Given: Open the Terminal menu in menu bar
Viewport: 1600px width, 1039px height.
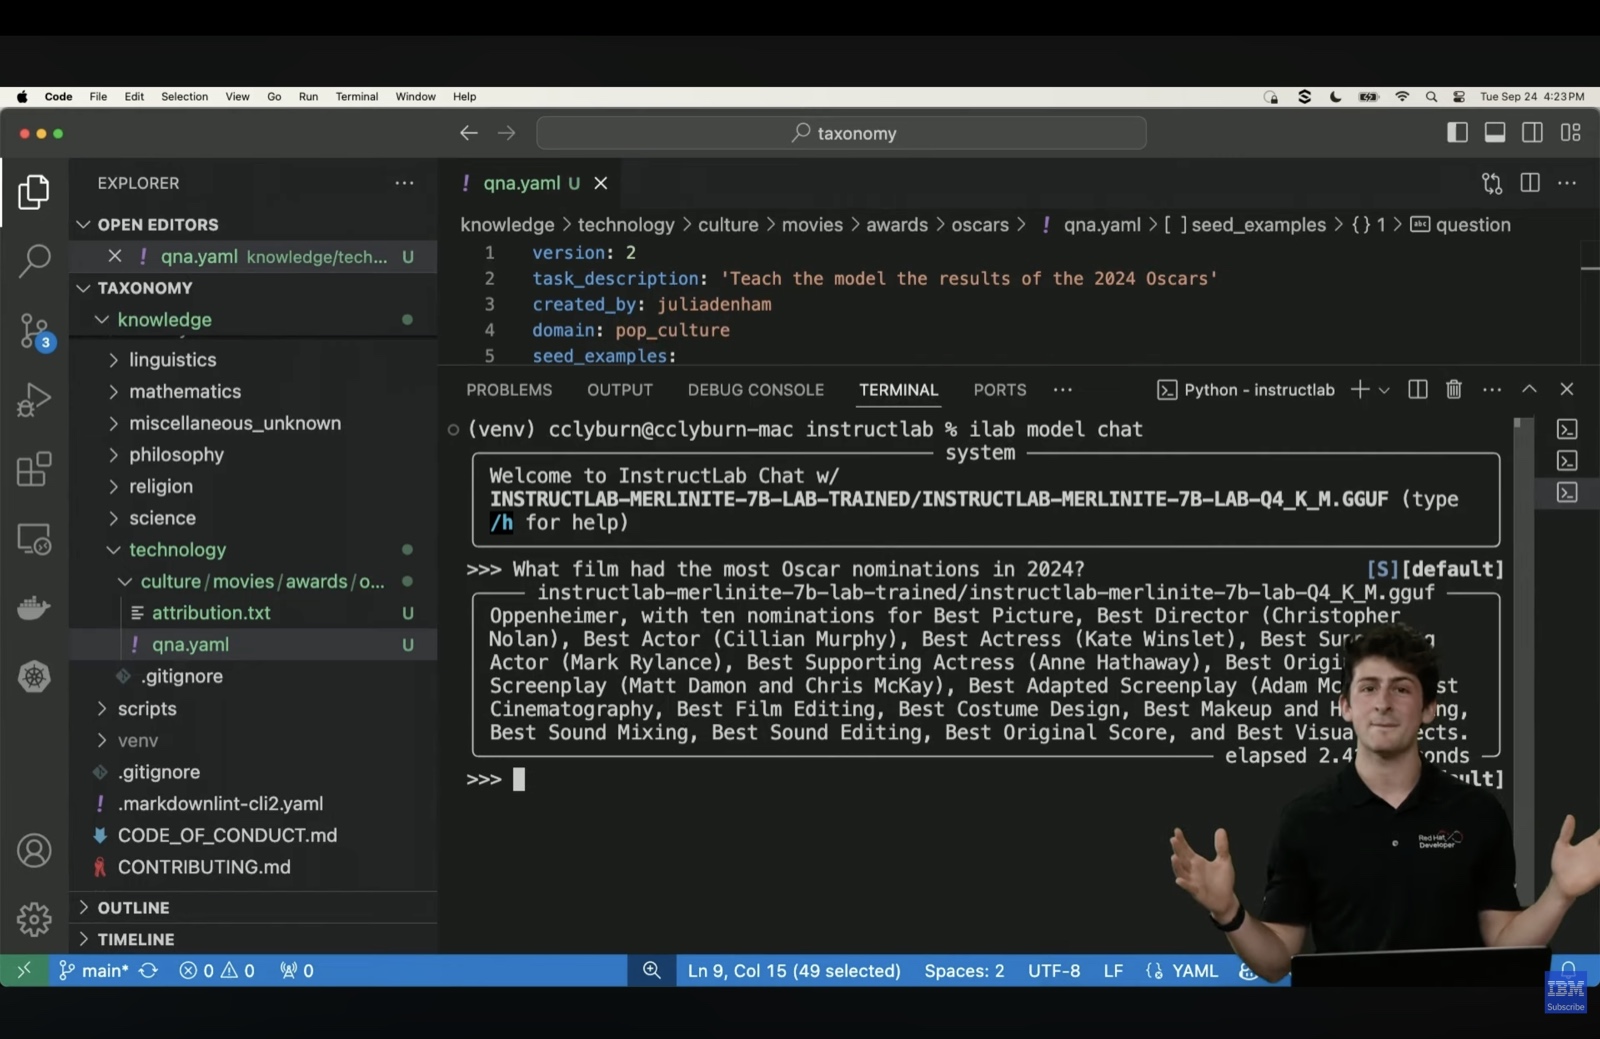Looking at the screenshot, I should click(356, 97).
